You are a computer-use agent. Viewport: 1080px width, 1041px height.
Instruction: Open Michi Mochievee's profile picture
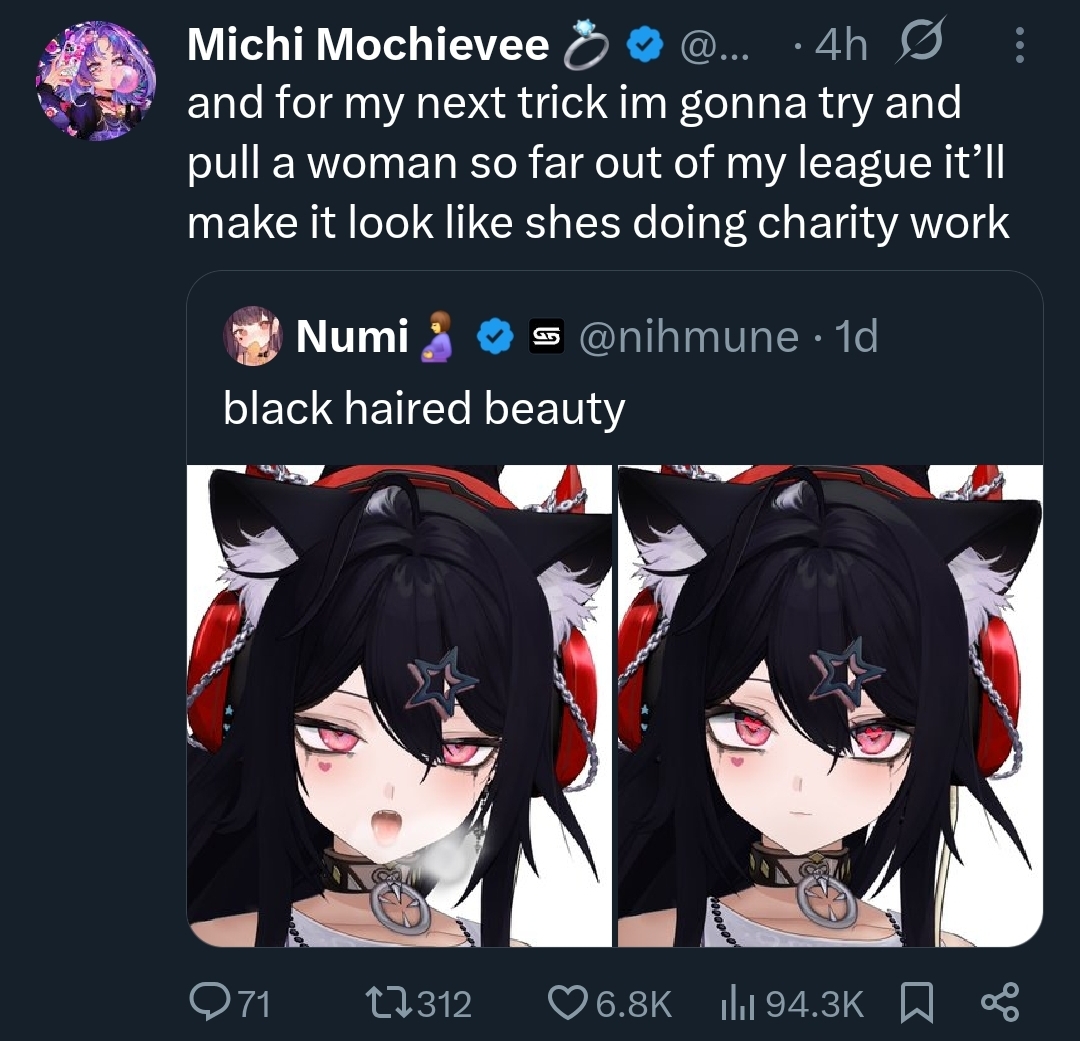click(x=96, y=81)
